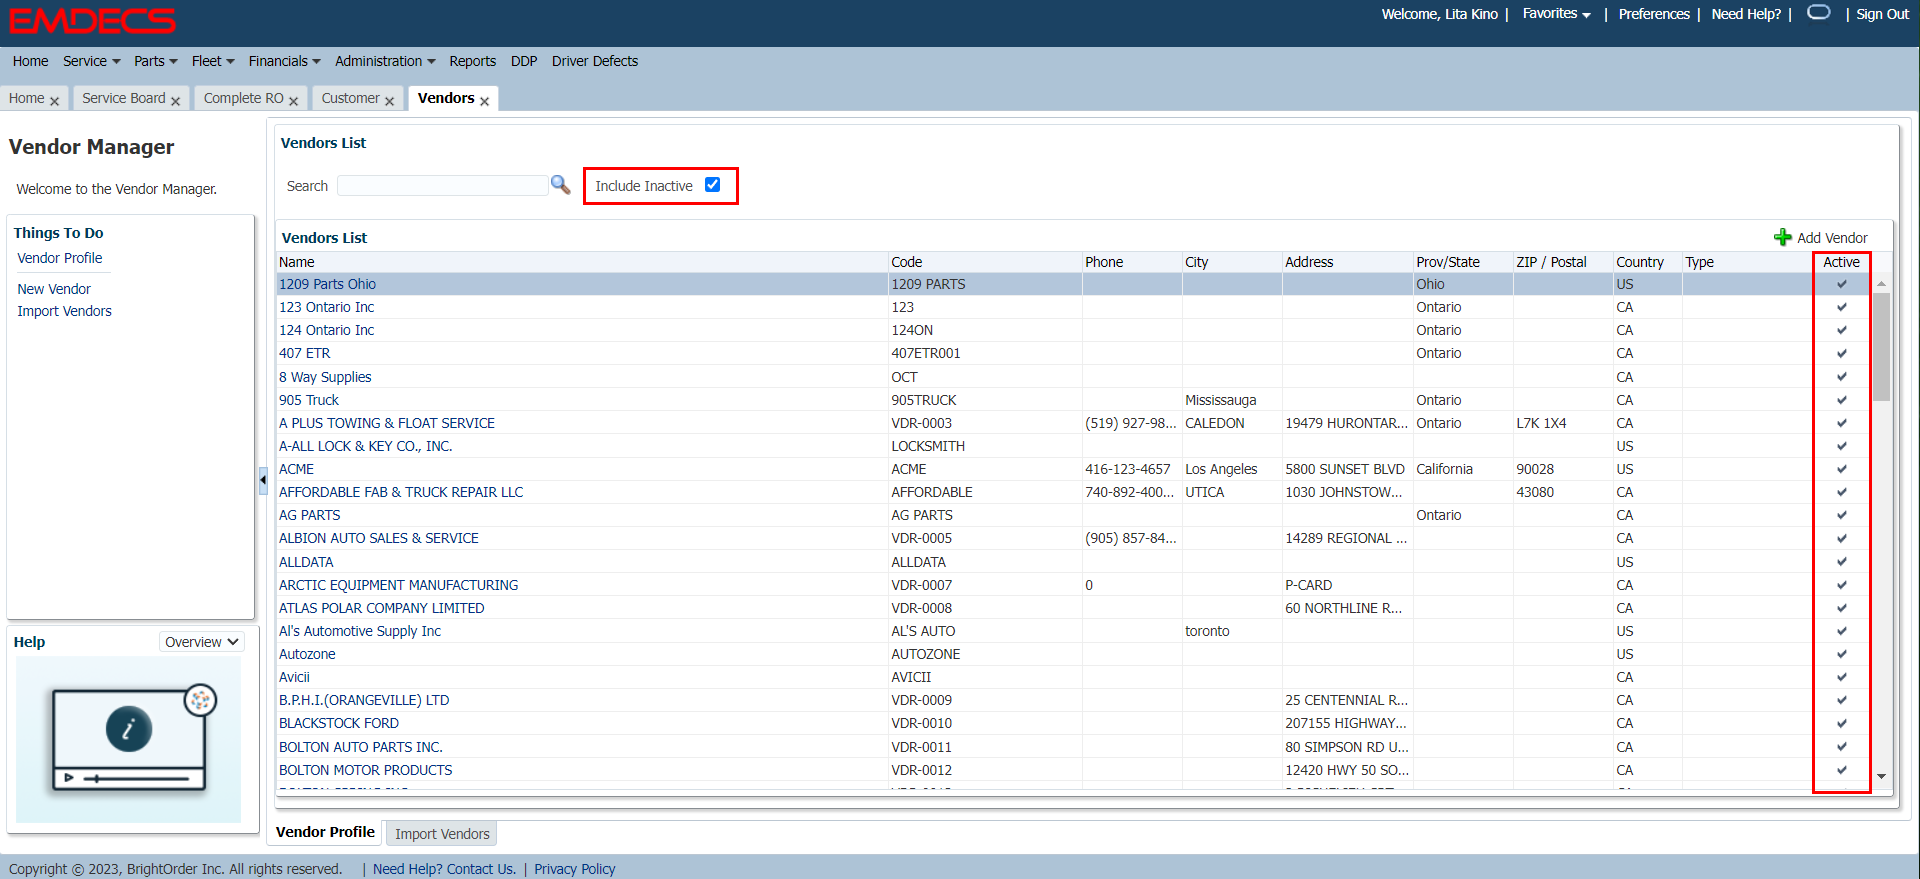Click the Need Help? header link
The image size is (1920, 879).
click(1746, 14)
